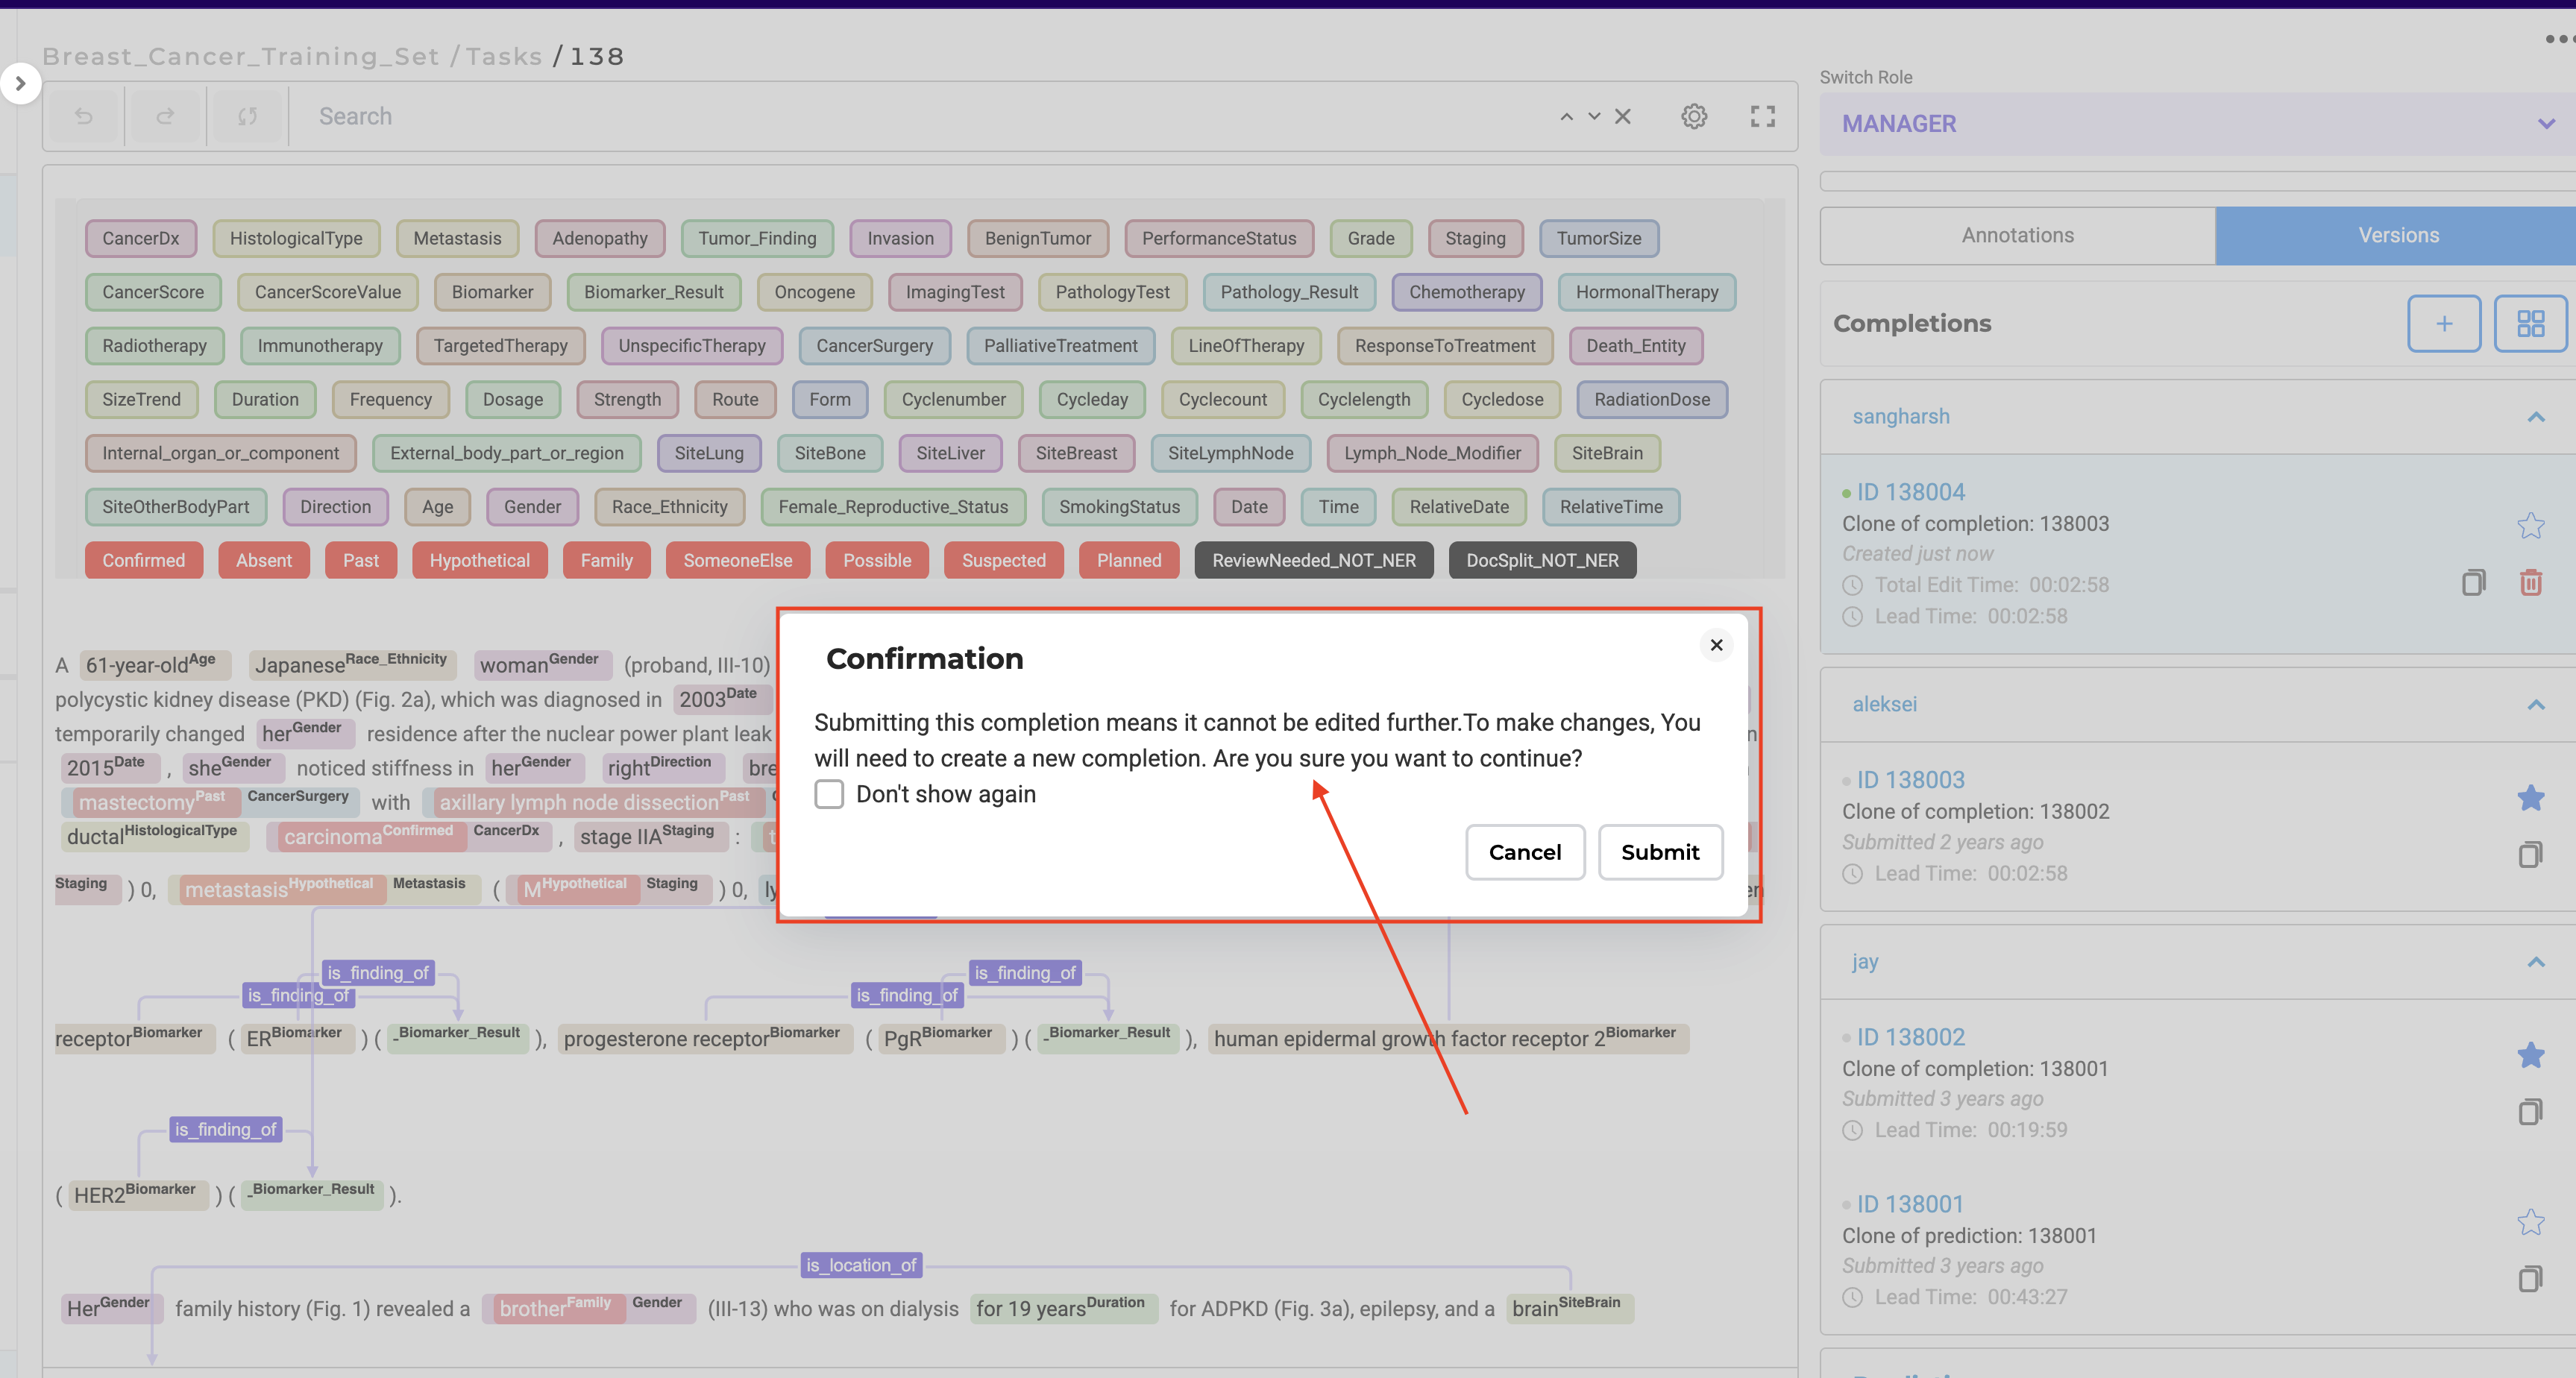Image resolution: width=2576 pixels, height=1378 pixels.
Task: Switch to the Annotations tab
Action: (x=2017, y=236)
